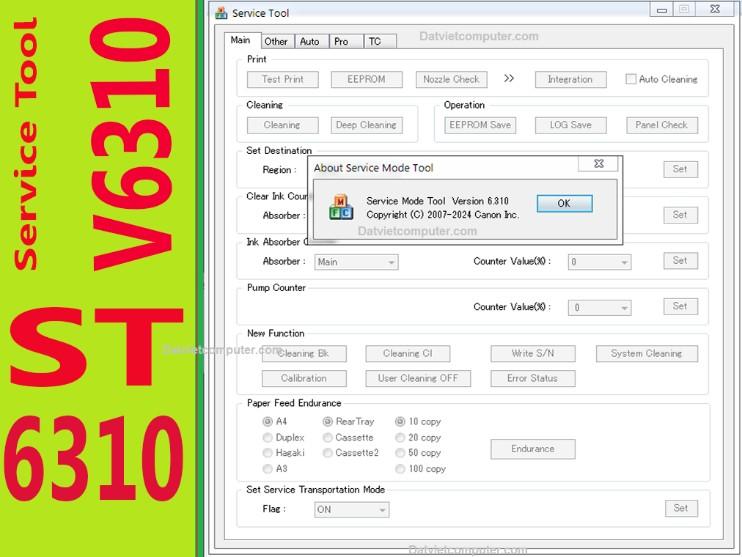Select the Duplex radio button
Viewport: 742px width, 557px height.
[x=268, y=437]
